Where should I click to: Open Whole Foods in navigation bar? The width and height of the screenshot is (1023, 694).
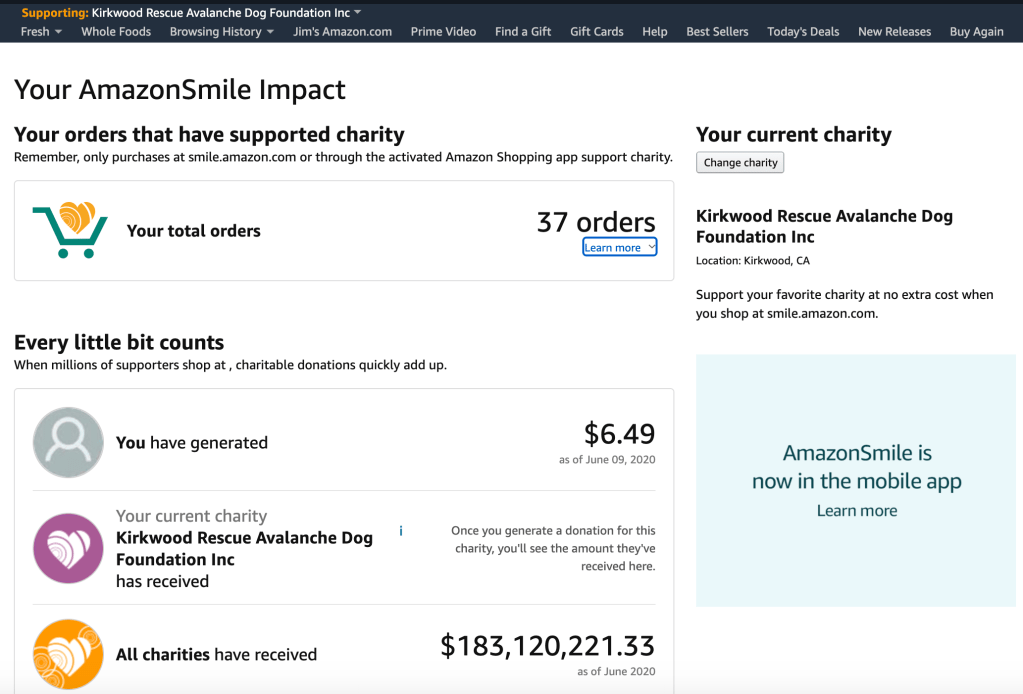point(116,31)
